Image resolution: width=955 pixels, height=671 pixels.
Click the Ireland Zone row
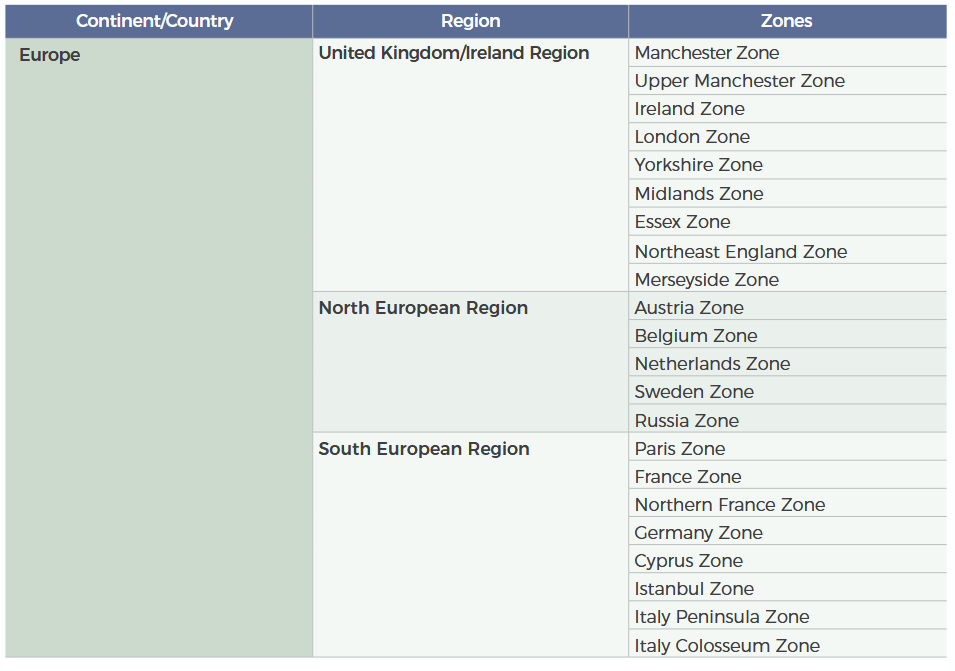coord(689,109)
